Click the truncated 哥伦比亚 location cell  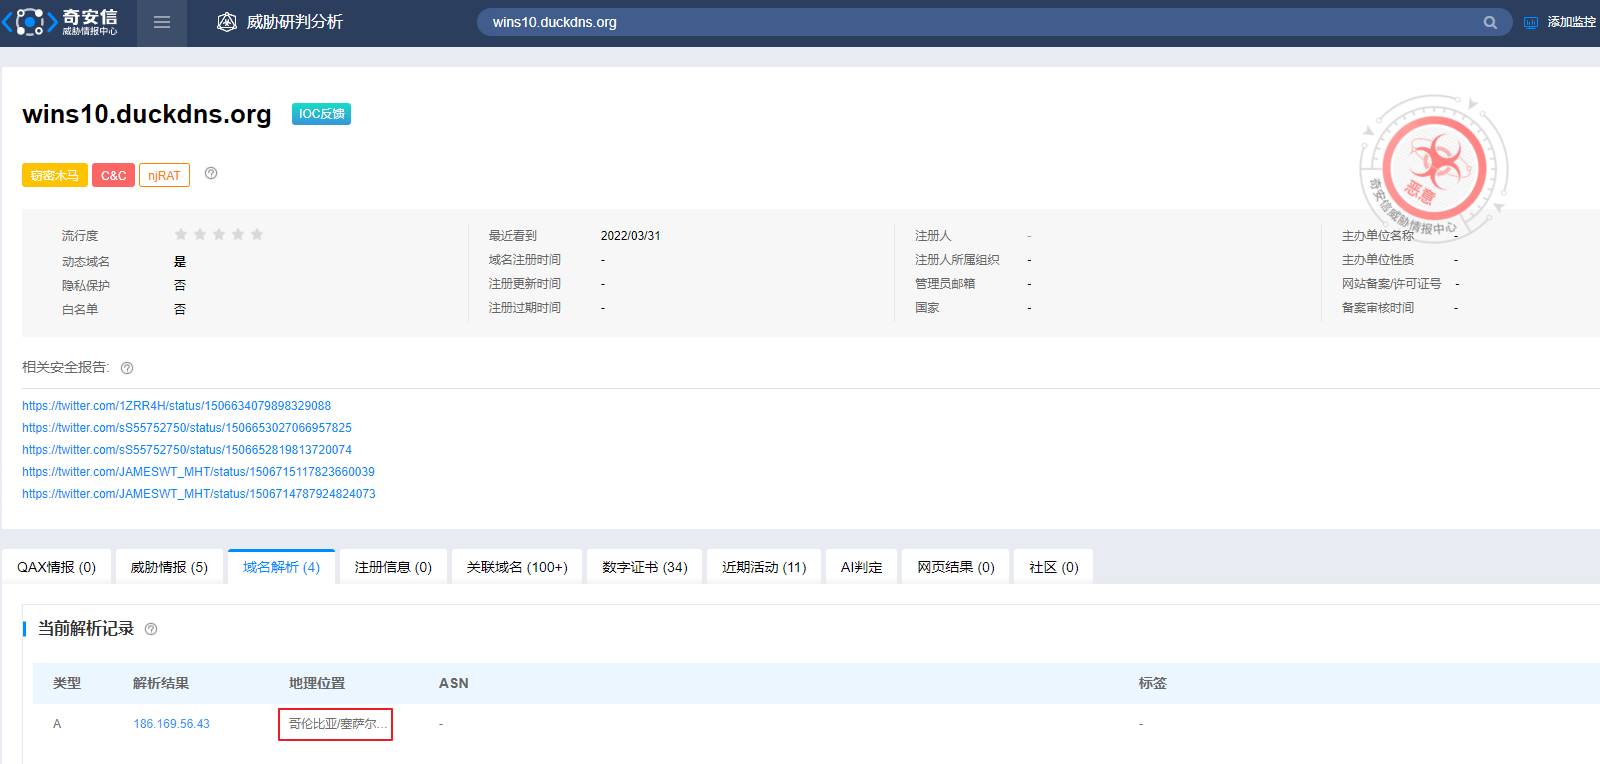336,724
